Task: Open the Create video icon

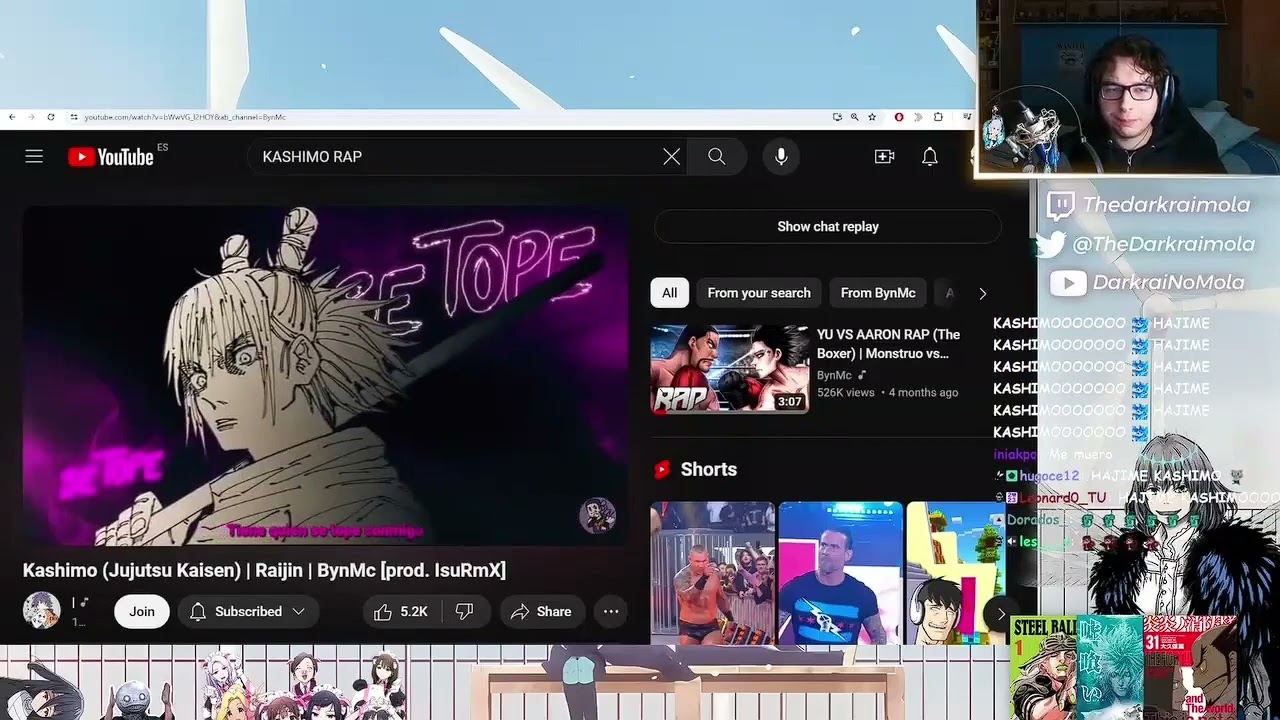Action: click(884, 157)
